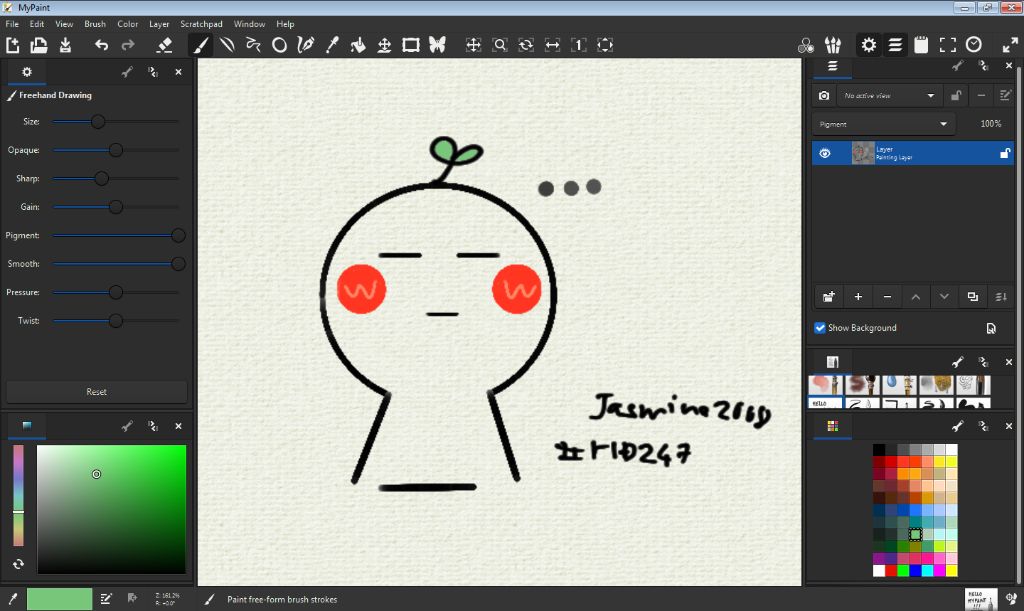Image resolution: width=1024 pixels, height=611 pixels.
Task: Adjust the Opaque slider handle
Action: 116,150
